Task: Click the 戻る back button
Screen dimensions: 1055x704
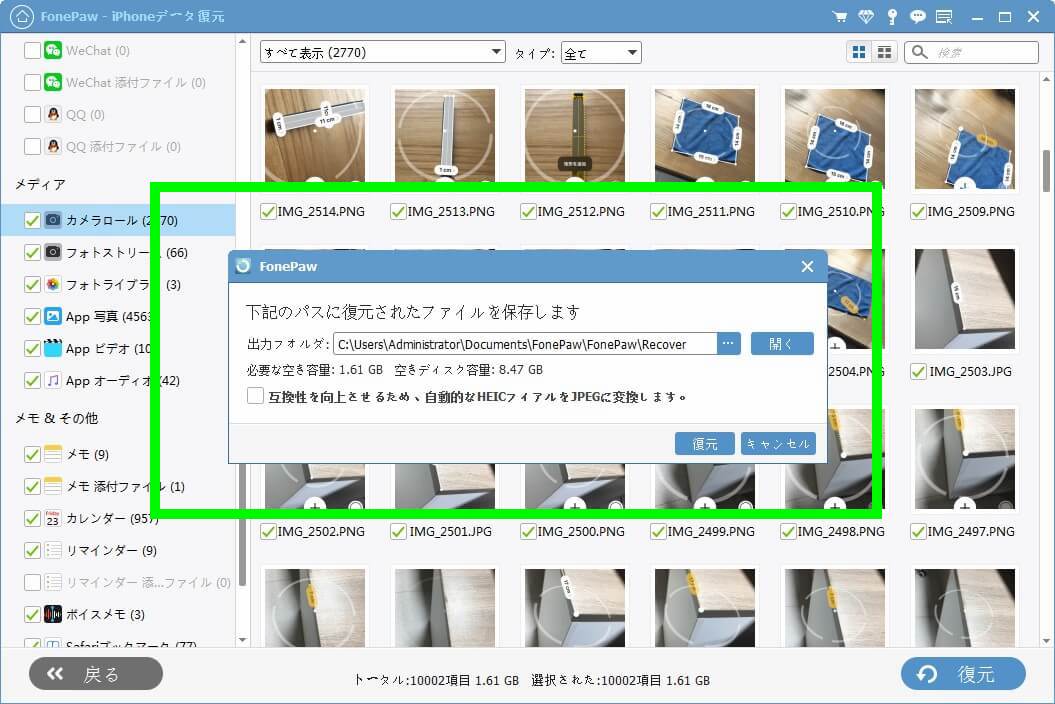Action: [96, 674]
